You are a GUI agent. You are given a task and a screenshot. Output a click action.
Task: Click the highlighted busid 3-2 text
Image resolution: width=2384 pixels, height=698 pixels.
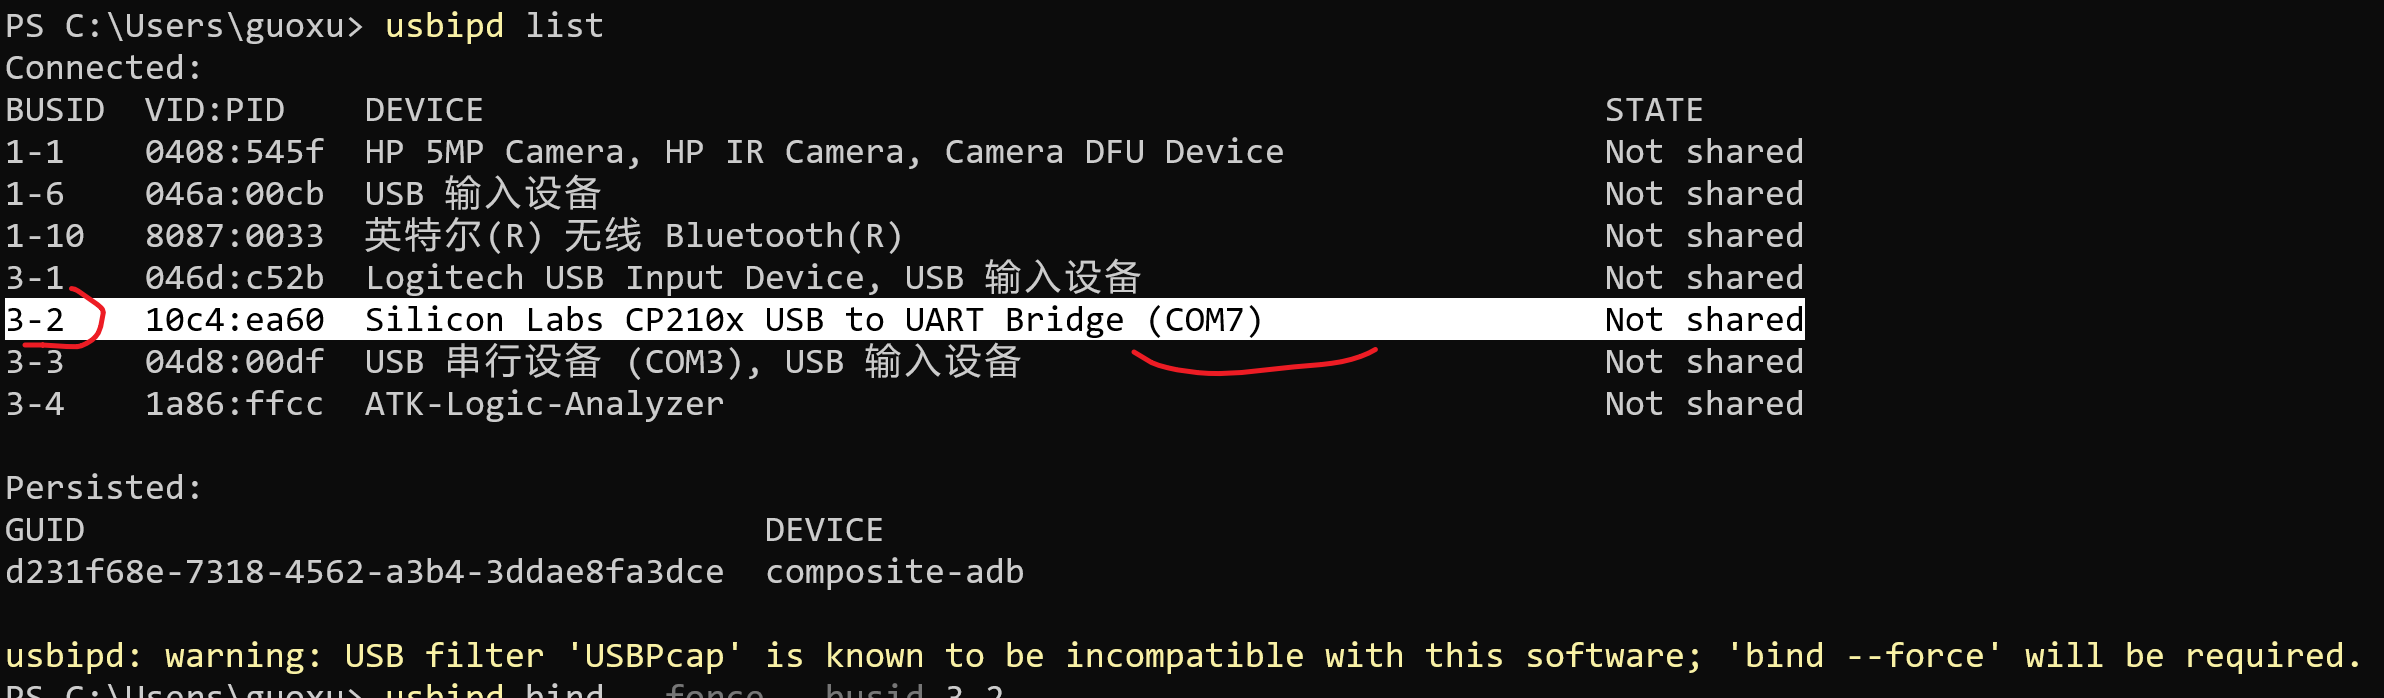coord(35,320)
